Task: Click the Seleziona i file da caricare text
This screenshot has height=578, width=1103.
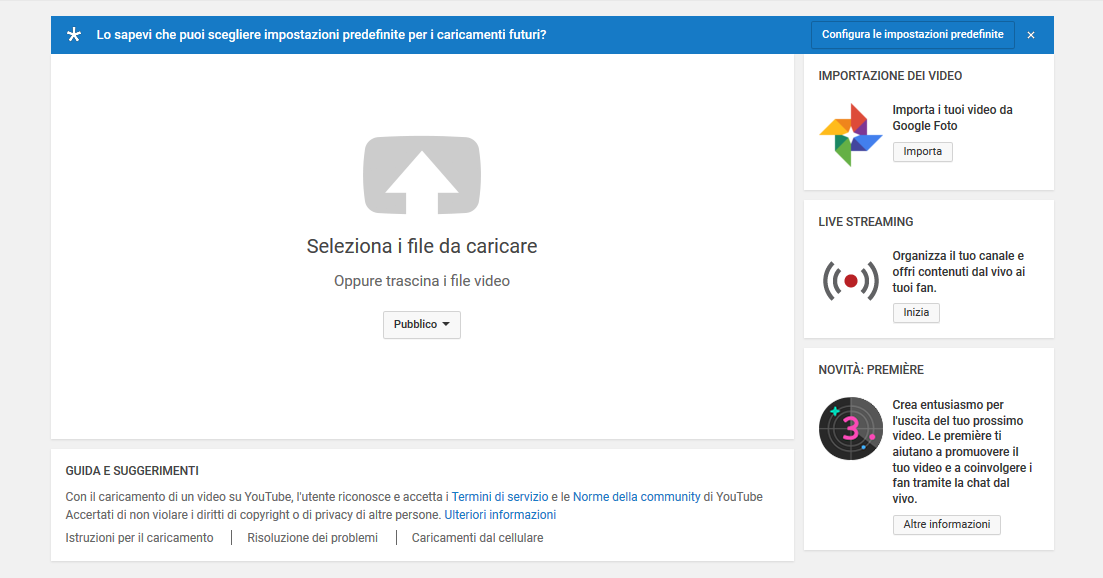Action: point(422,246)
